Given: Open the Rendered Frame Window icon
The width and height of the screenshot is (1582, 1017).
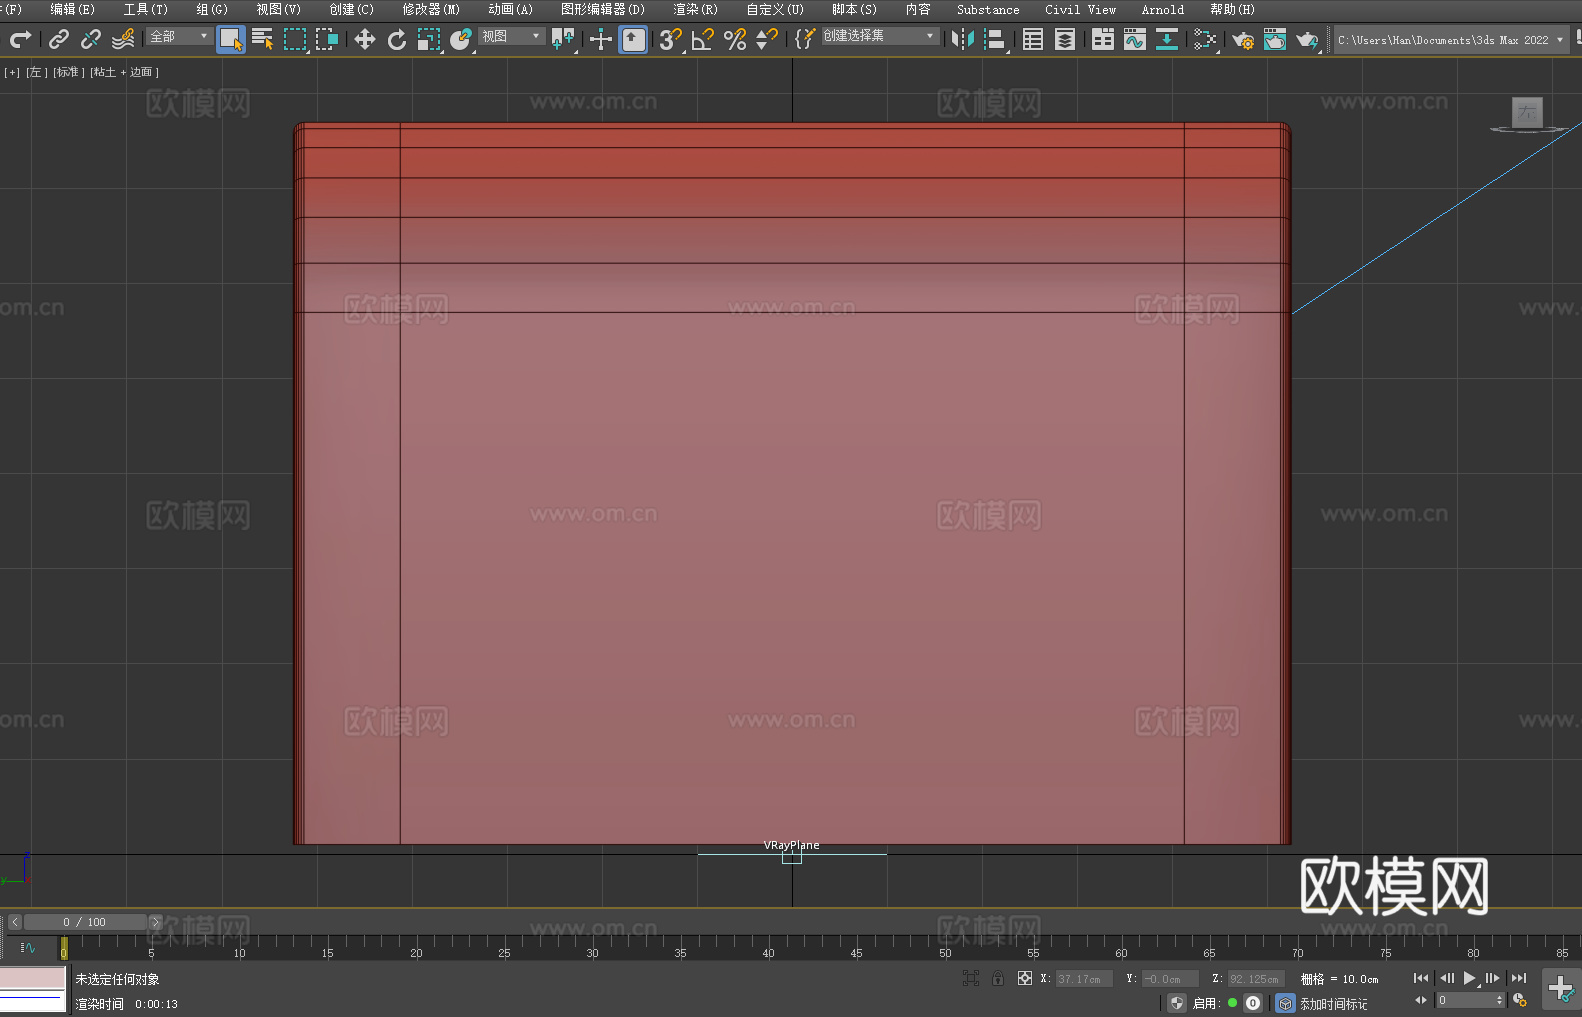Looking at the screenshot, I should [x=1275, y=39].
